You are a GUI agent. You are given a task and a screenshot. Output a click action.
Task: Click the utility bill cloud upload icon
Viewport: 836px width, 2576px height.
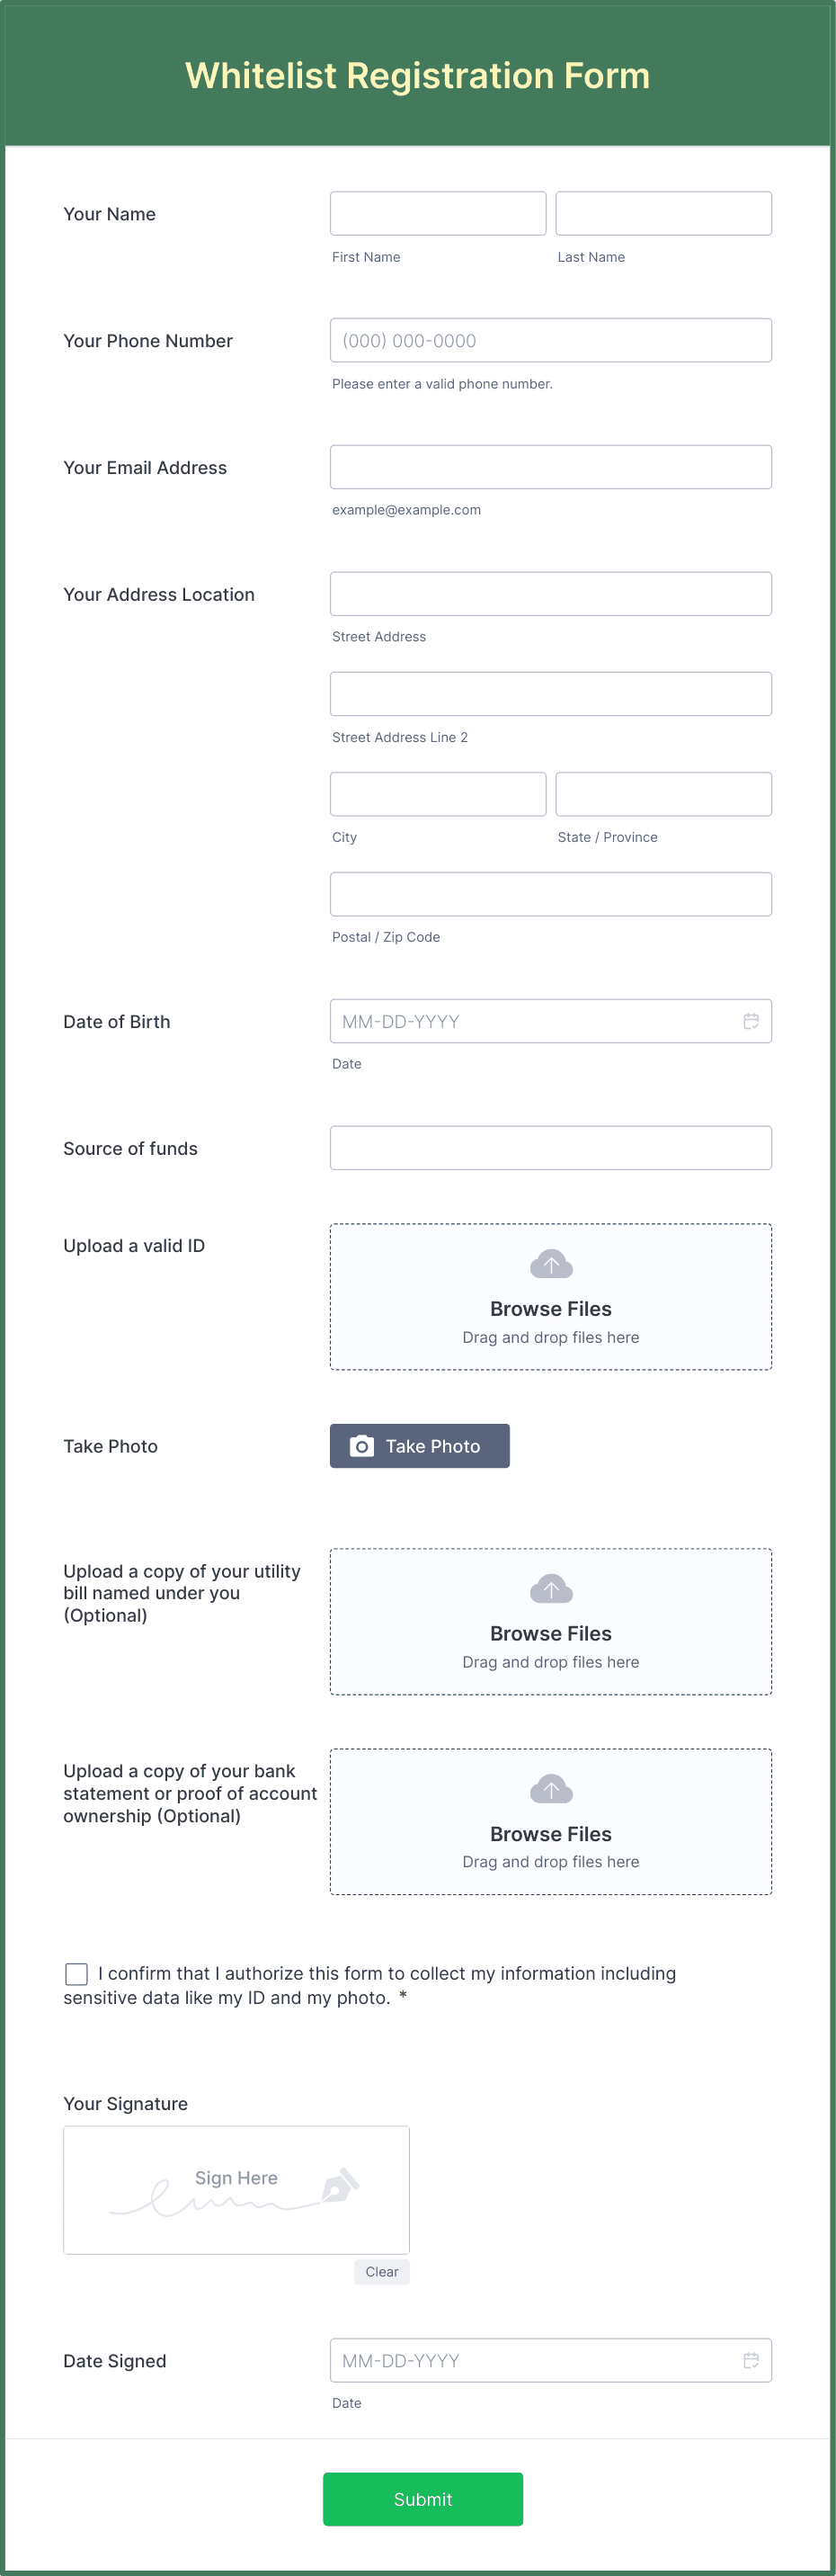tap(551, 1588)
